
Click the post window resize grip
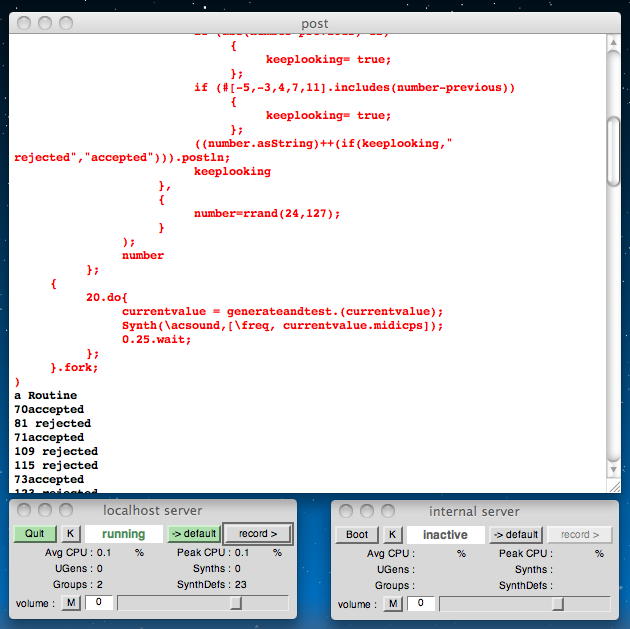614,486
